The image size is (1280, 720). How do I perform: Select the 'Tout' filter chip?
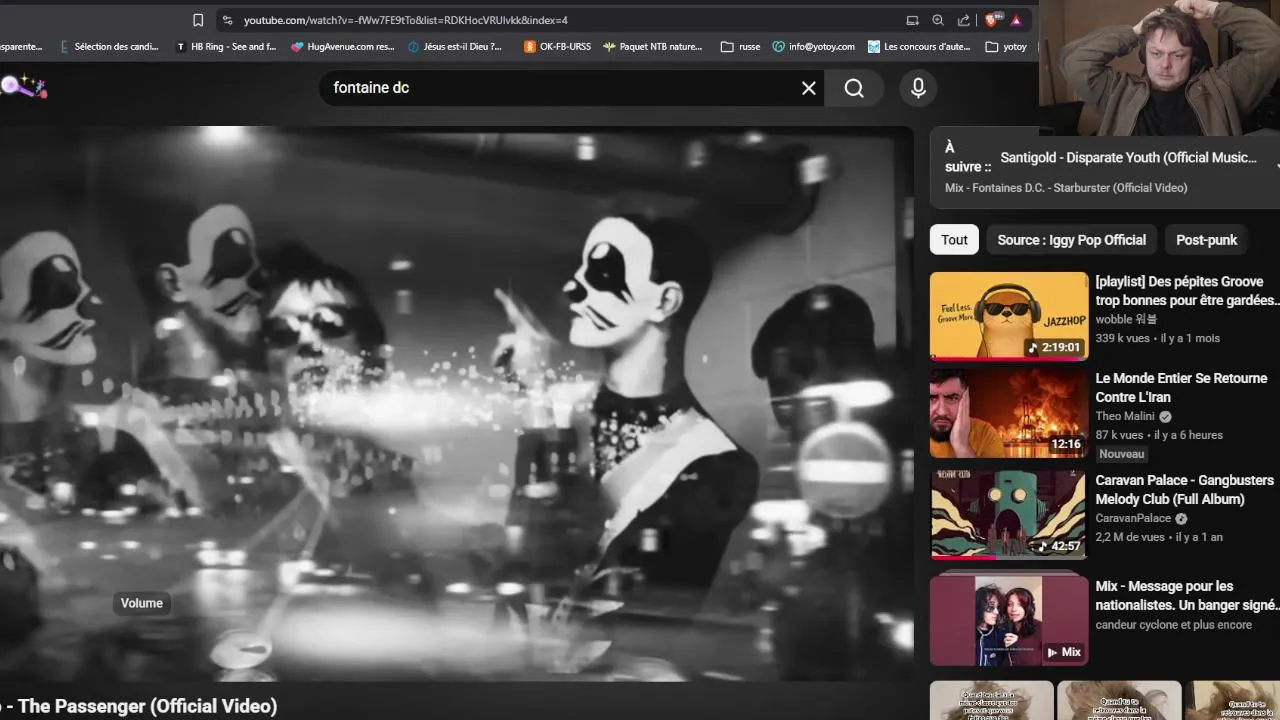point(954,240)
